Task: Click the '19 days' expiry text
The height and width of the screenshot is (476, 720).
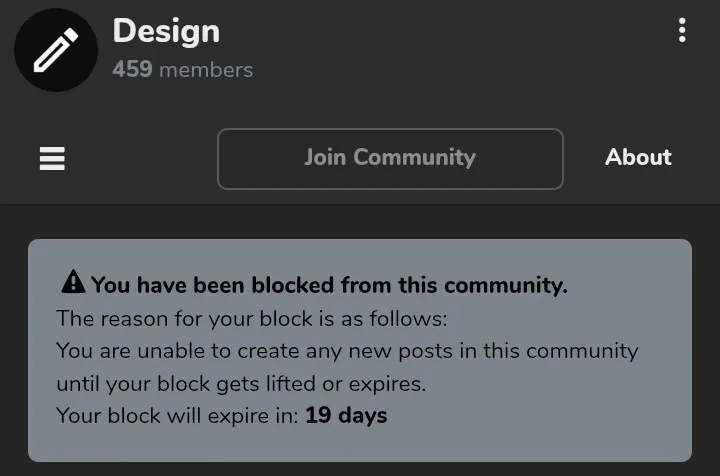Action: click(x=346, y=415)
